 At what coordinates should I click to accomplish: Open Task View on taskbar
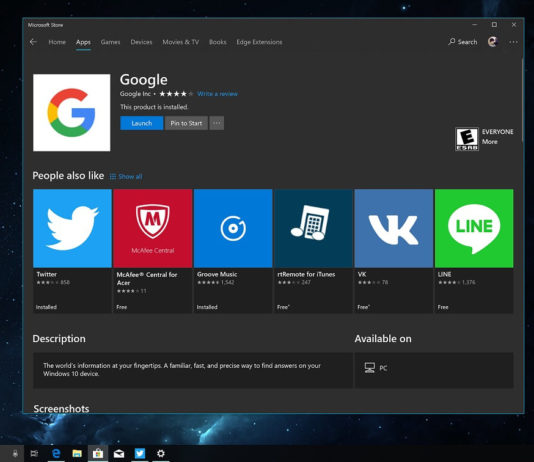(x=34, y=453)
